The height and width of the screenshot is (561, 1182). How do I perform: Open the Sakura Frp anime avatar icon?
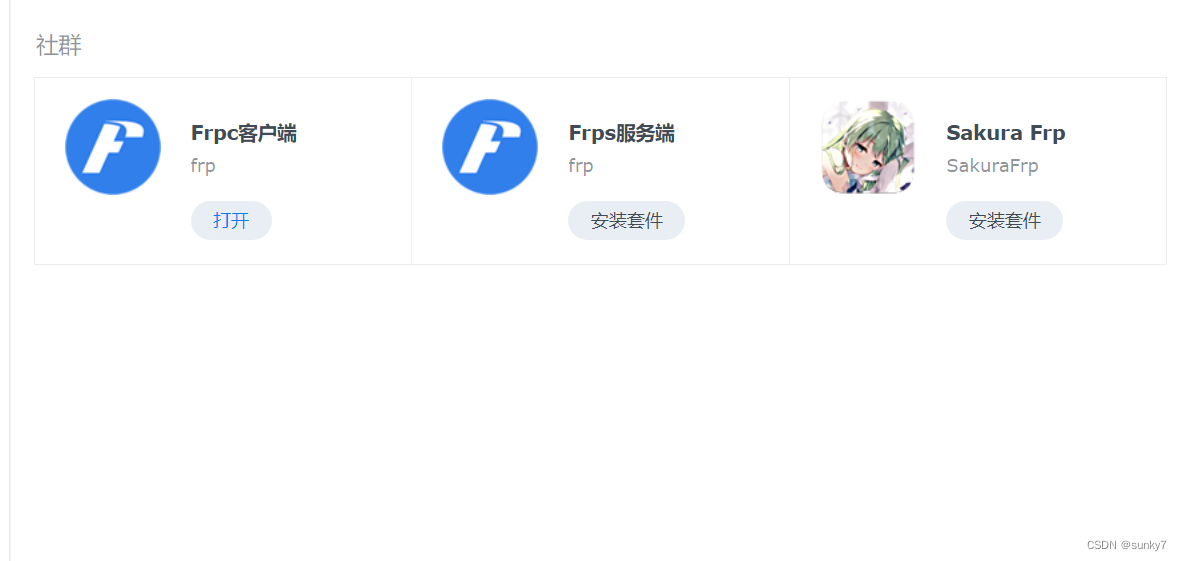[x=868, y=147]
